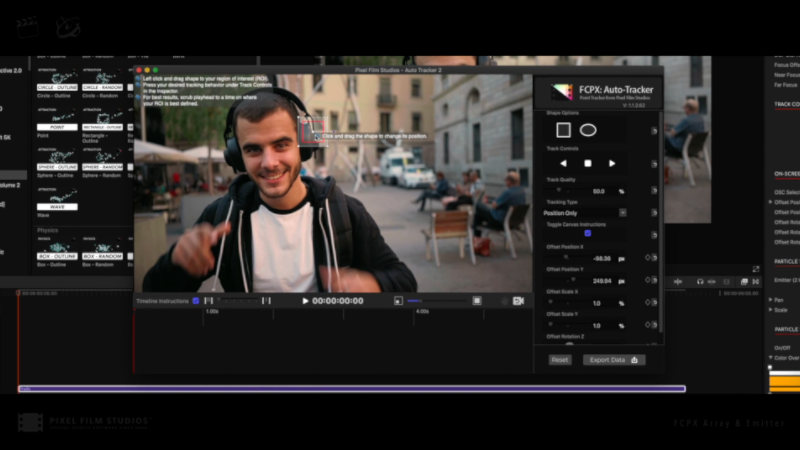Select the Circle - Random preset thumbnail
The width and height of the screenshot is (800, 450).
tap(102, 80)
